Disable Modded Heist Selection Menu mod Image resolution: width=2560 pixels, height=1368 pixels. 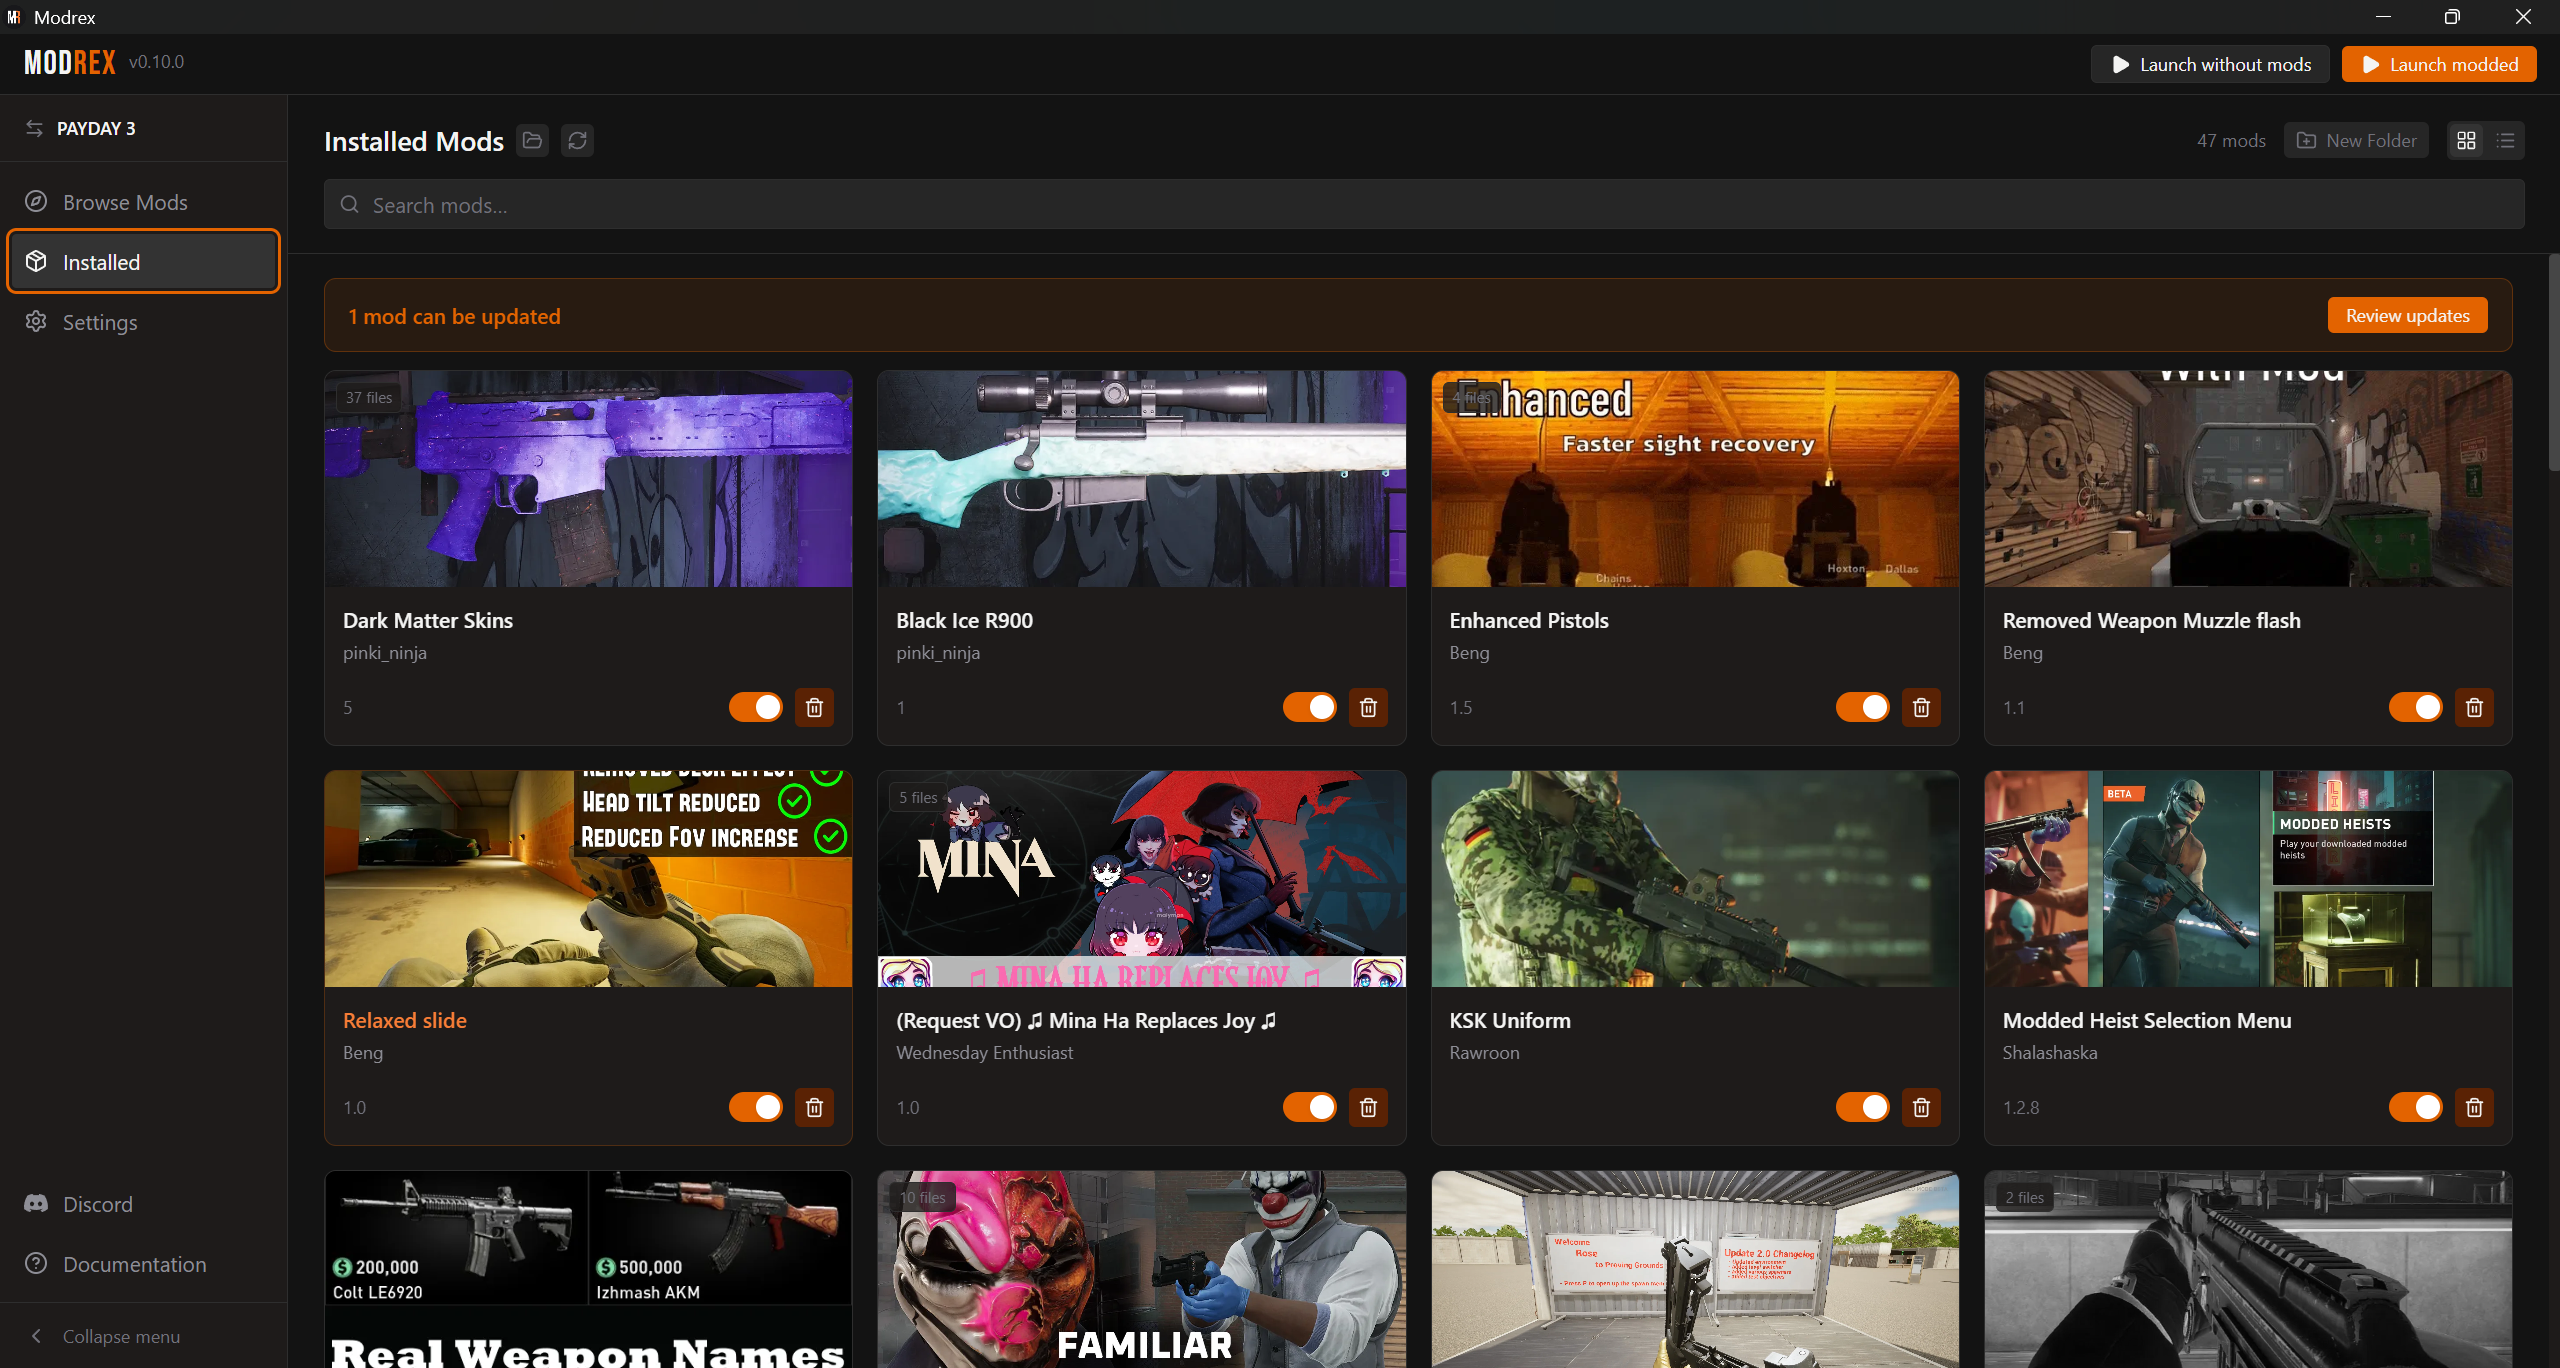pyautogui.click(x=2415, y=1107)
